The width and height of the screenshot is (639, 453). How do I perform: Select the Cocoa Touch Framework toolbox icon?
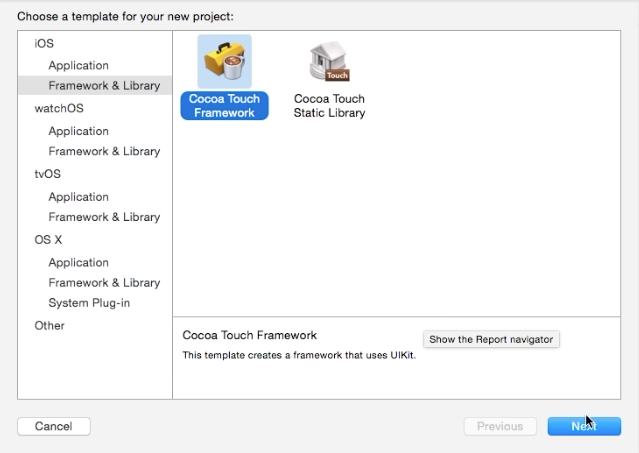pyautogui.click(x=225, y=62)
